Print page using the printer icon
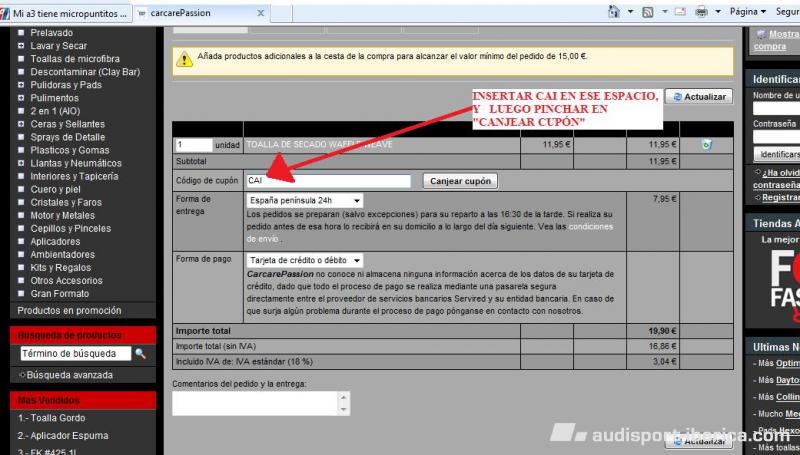The height and width of the screenshot is (455, 800). tap(702, 12)
